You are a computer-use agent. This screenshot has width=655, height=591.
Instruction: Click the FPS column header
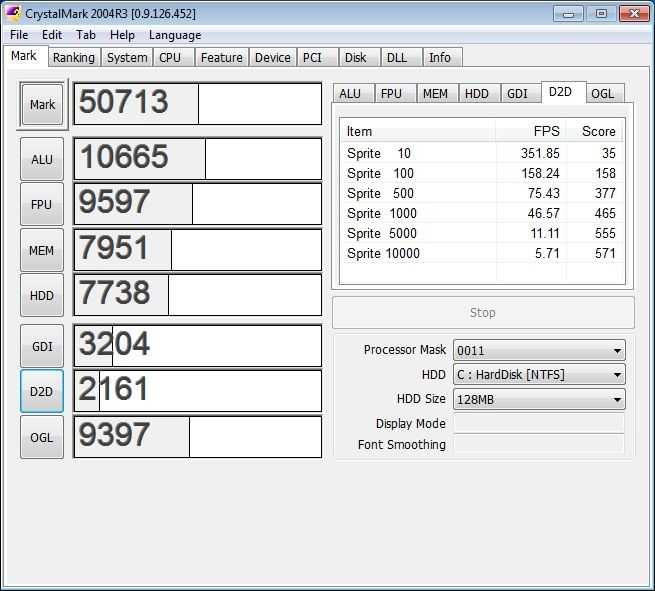tap(531, 131)
